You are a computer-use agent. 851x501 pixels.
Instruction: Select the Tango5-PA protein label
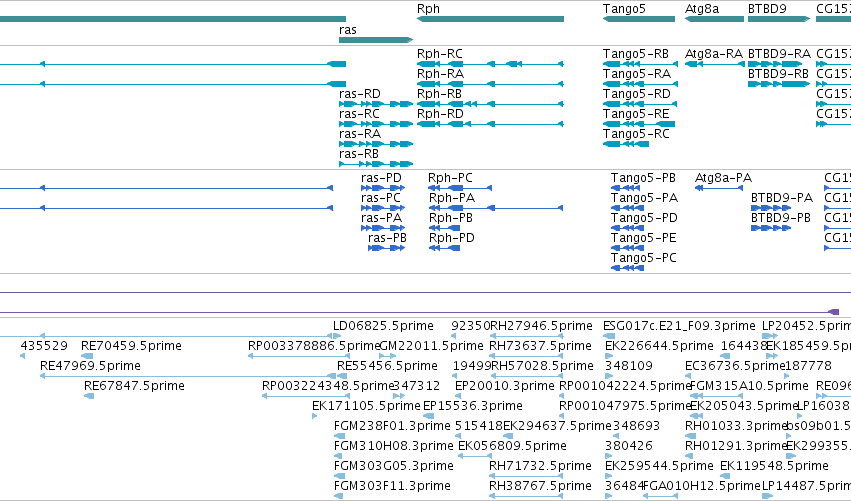click(x=644, y=198)
